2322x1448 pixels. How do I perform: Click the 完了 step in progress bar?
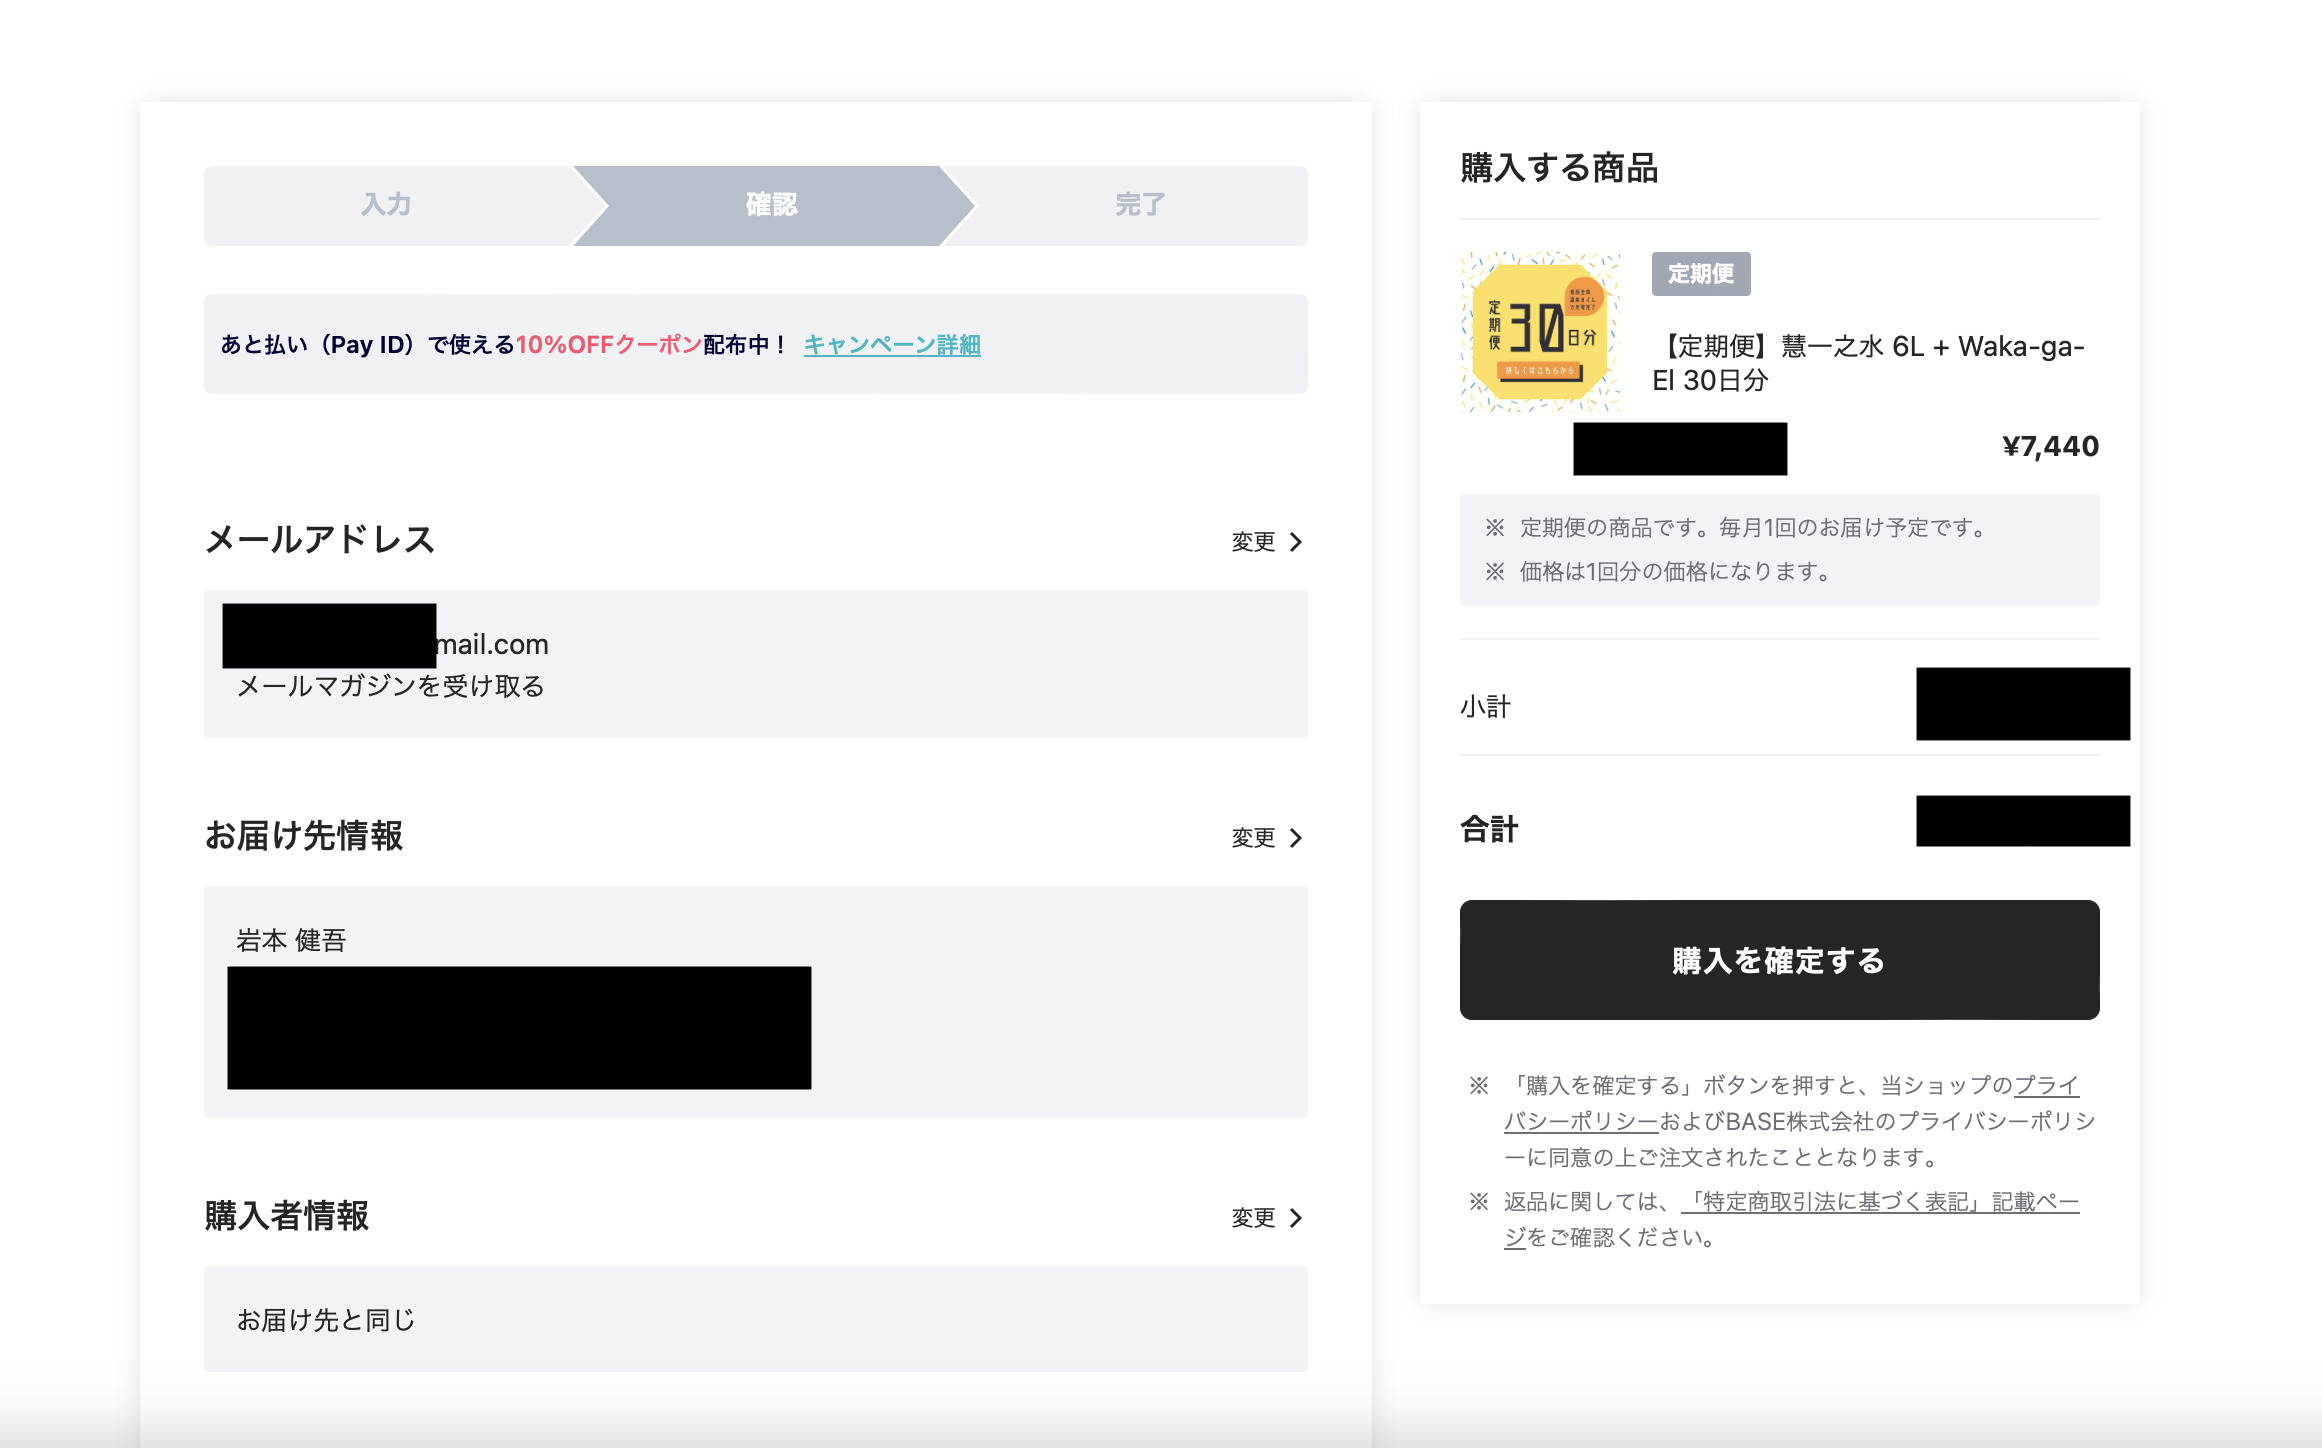pos(1140,205)
